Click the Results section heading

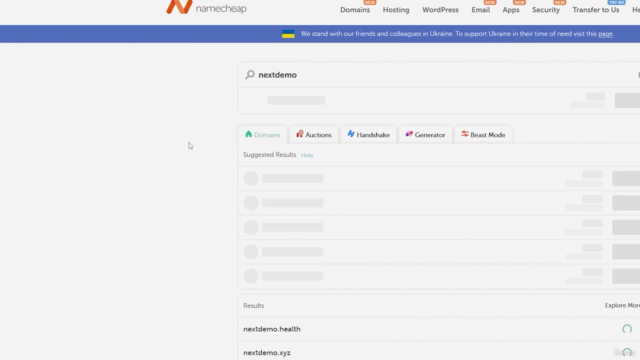[x=253, y=305]
